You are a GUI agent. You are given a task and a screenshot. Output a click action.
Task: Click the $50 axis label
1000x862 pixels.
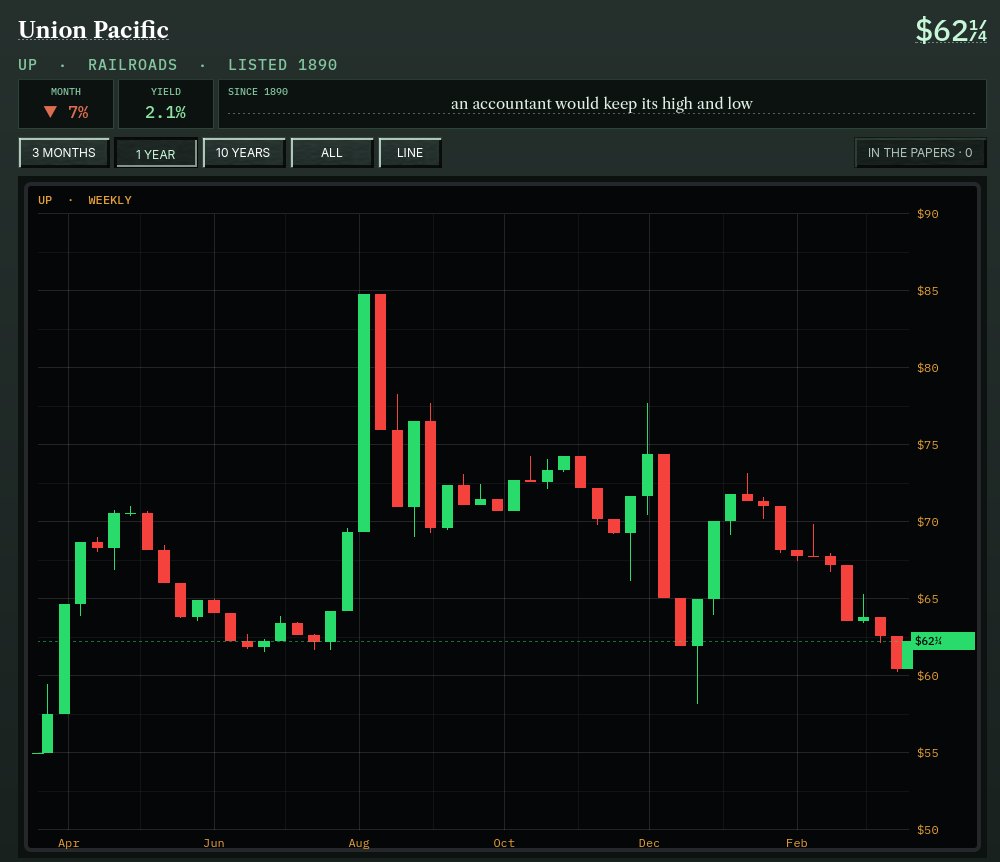click(x=927, y=830)
